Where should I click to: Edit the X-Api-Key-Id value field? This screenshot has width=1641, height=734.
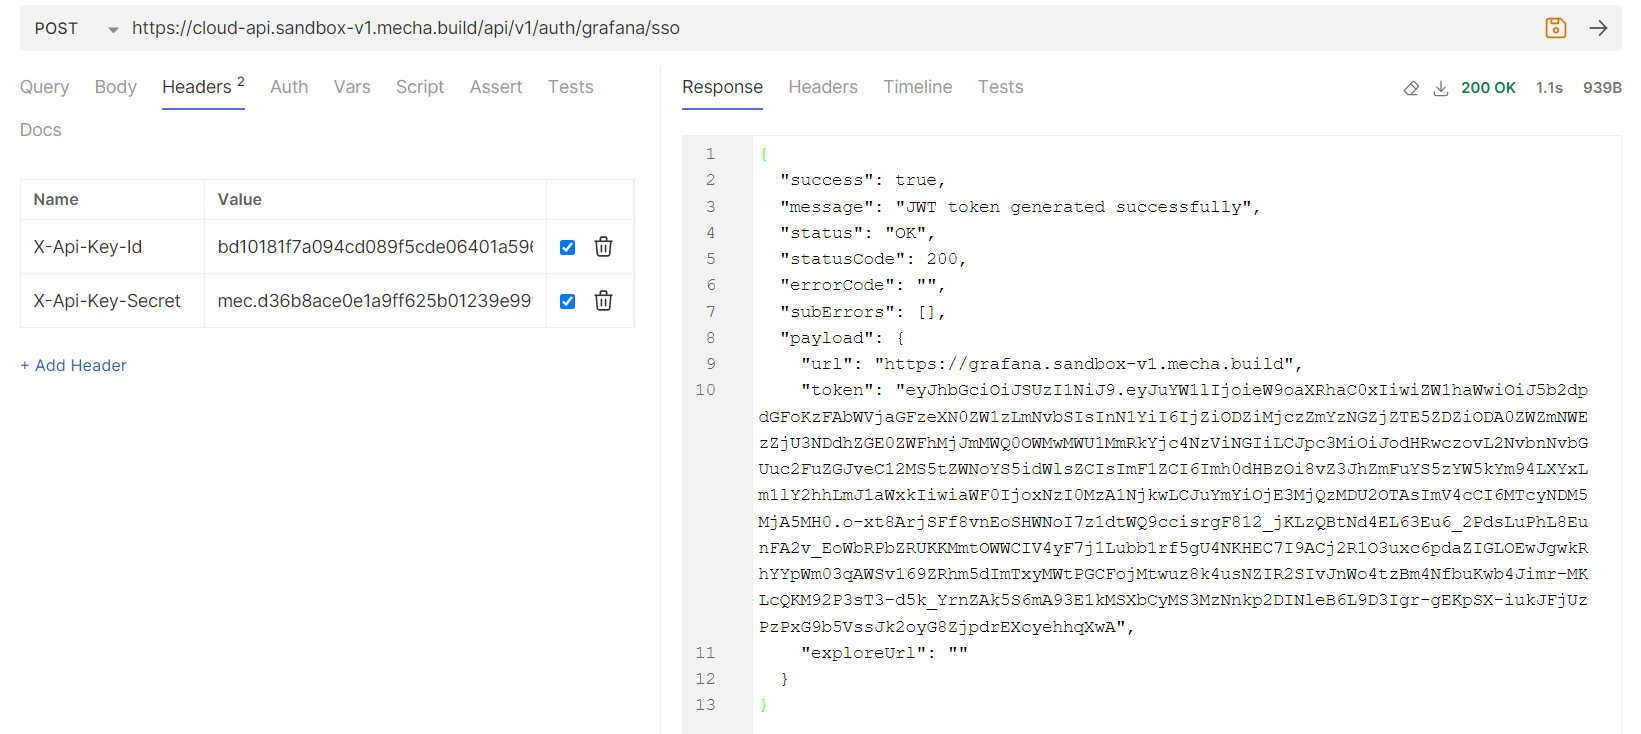(375, 247)
